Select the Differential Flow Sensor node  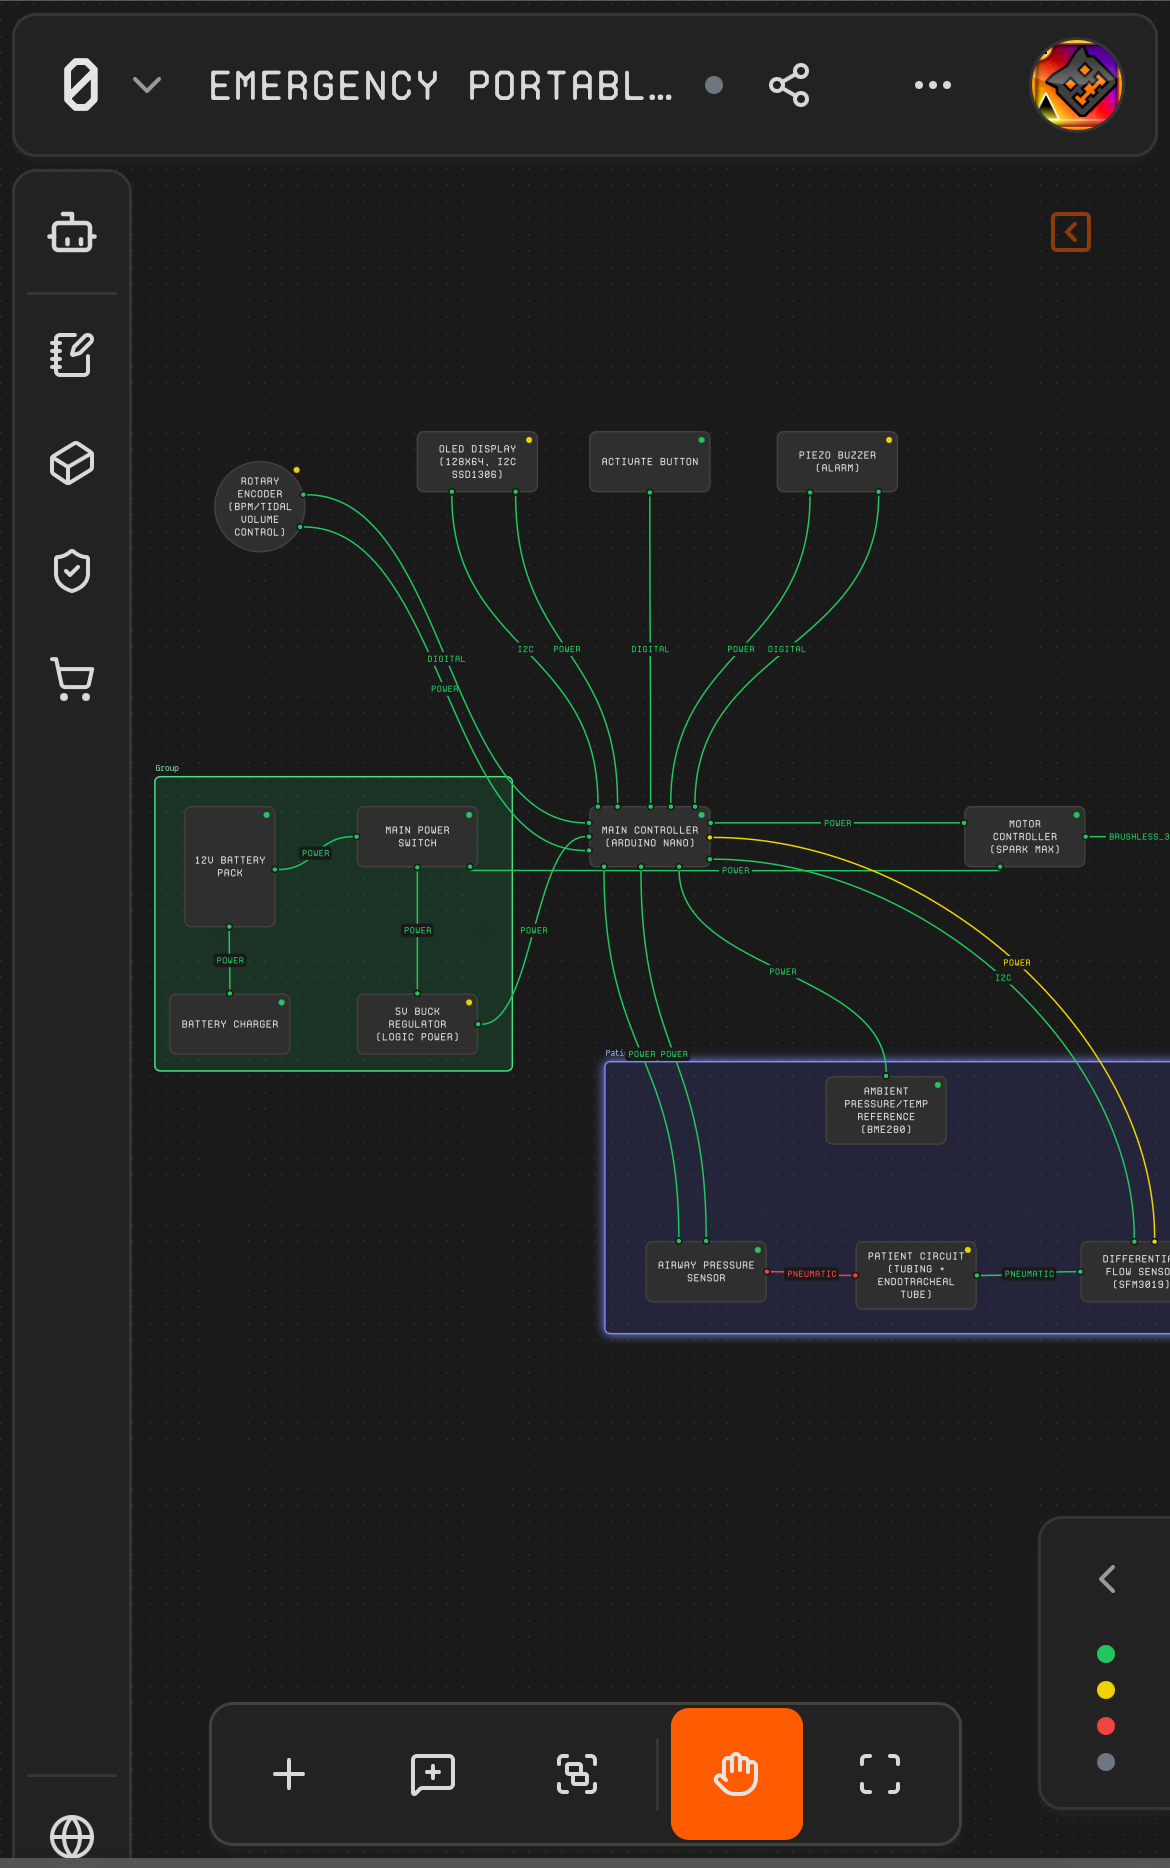(1126, 1272)
